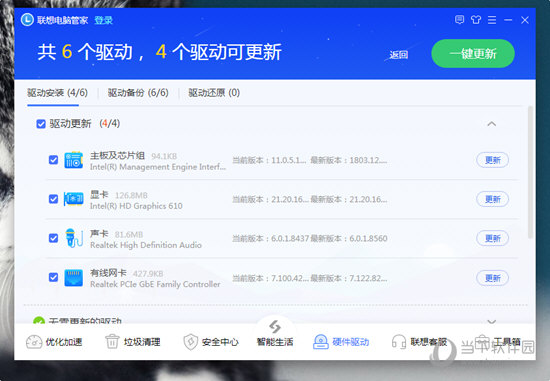Image resolution: width=550 pixels, height=381 pixels.
Task: Expand the 无需更新的驱动 section chevron
Action: click(492, 321)
